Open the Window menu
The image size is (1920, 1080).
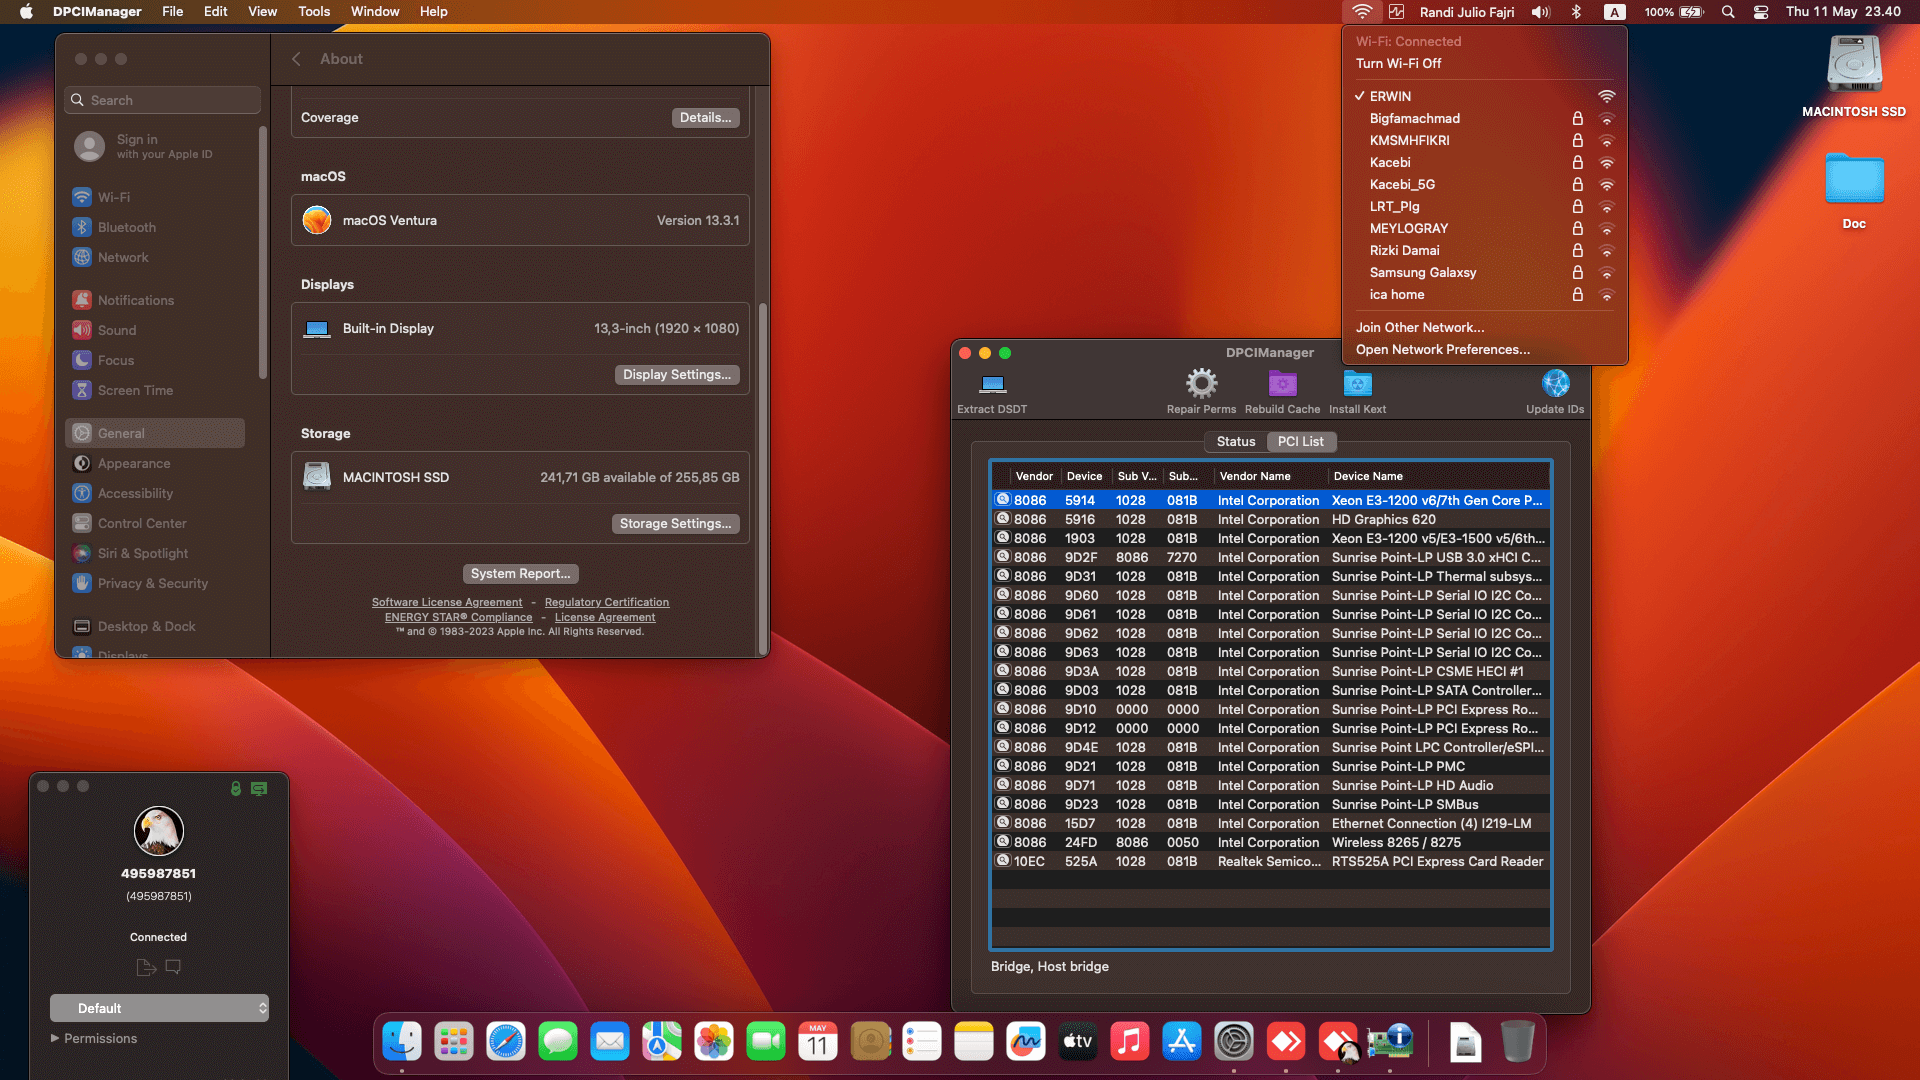point(375,12)
